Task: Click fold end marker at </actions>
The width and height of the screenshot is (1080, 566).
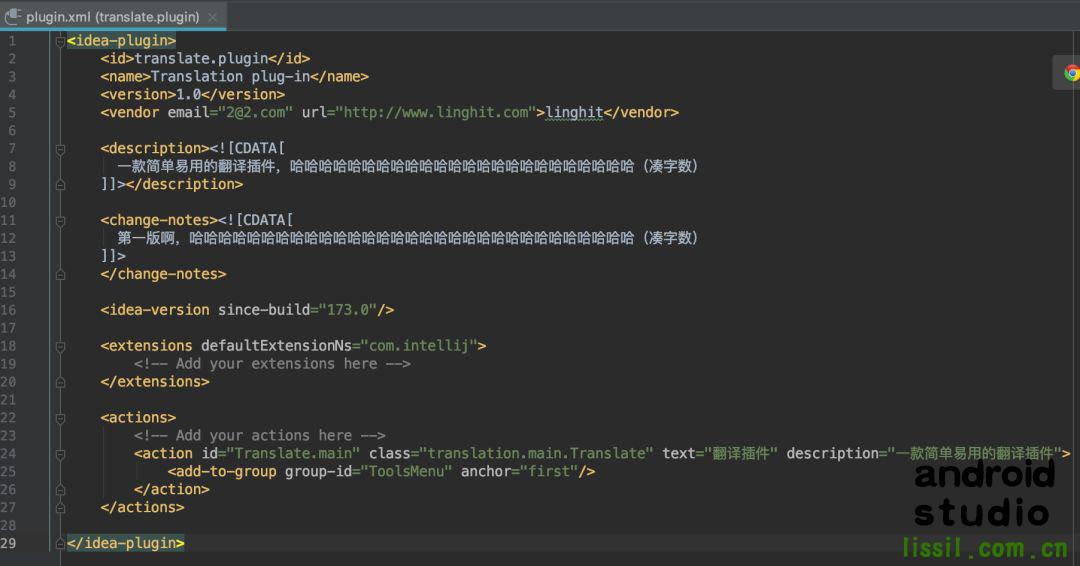Action: click(x=60, y=507)
